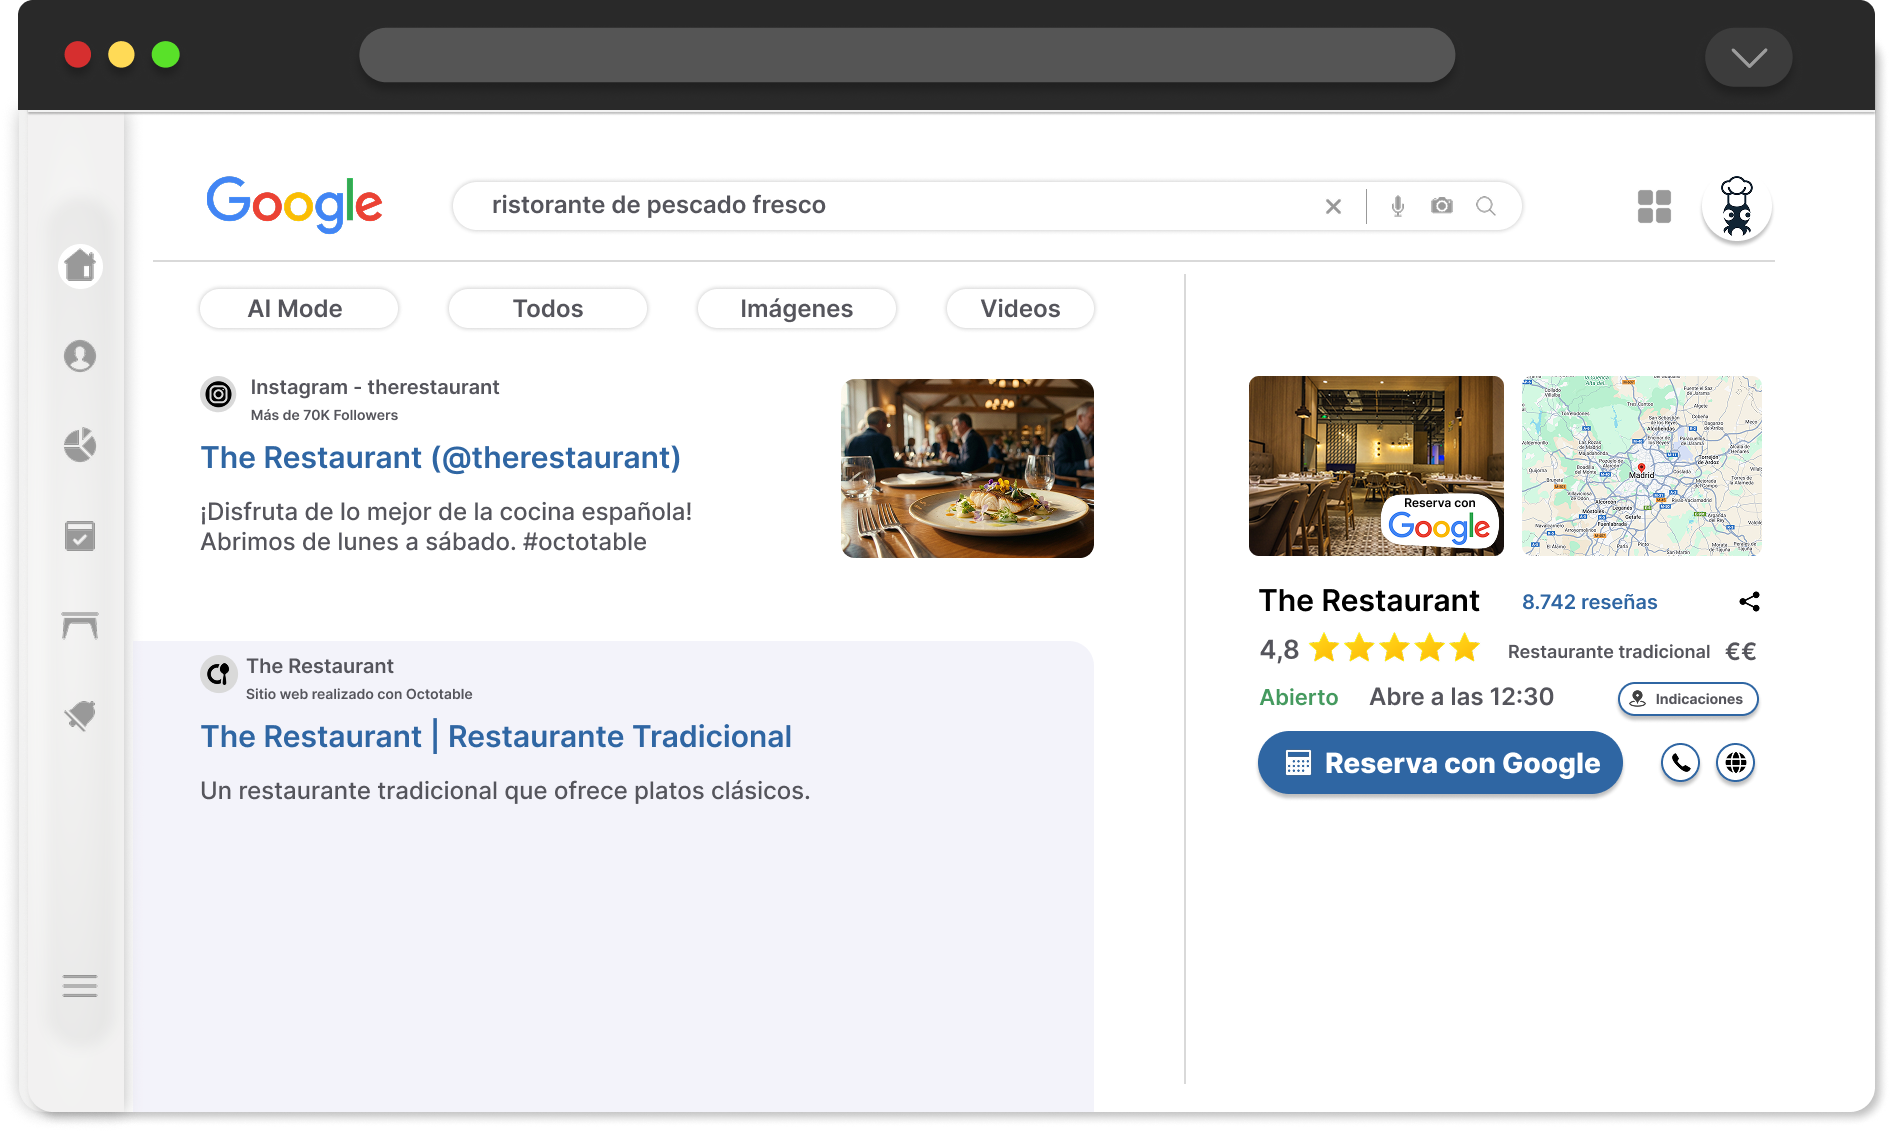
Task: Visit the website via the globe icon
Action: pos(1736,763)
